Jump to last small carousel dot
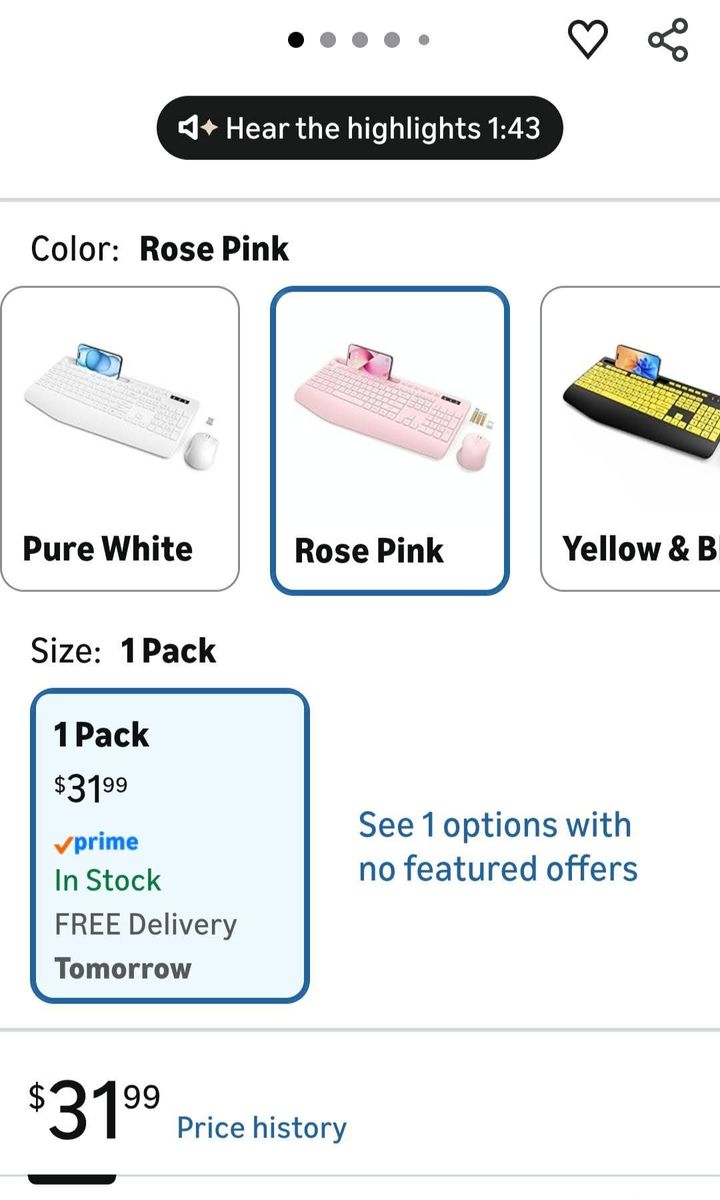 click(x=424, y=40)
